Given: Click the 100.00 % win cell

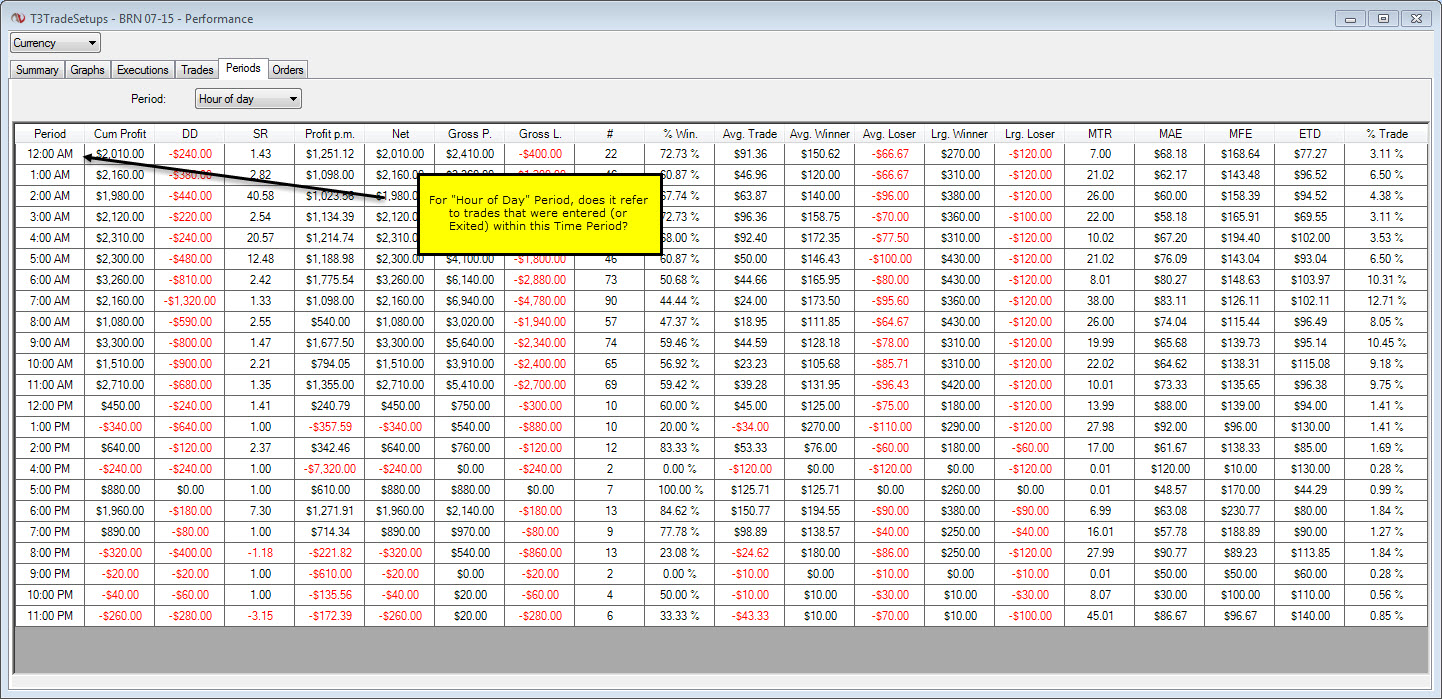Looking at the screenshot, I should 680,490.
